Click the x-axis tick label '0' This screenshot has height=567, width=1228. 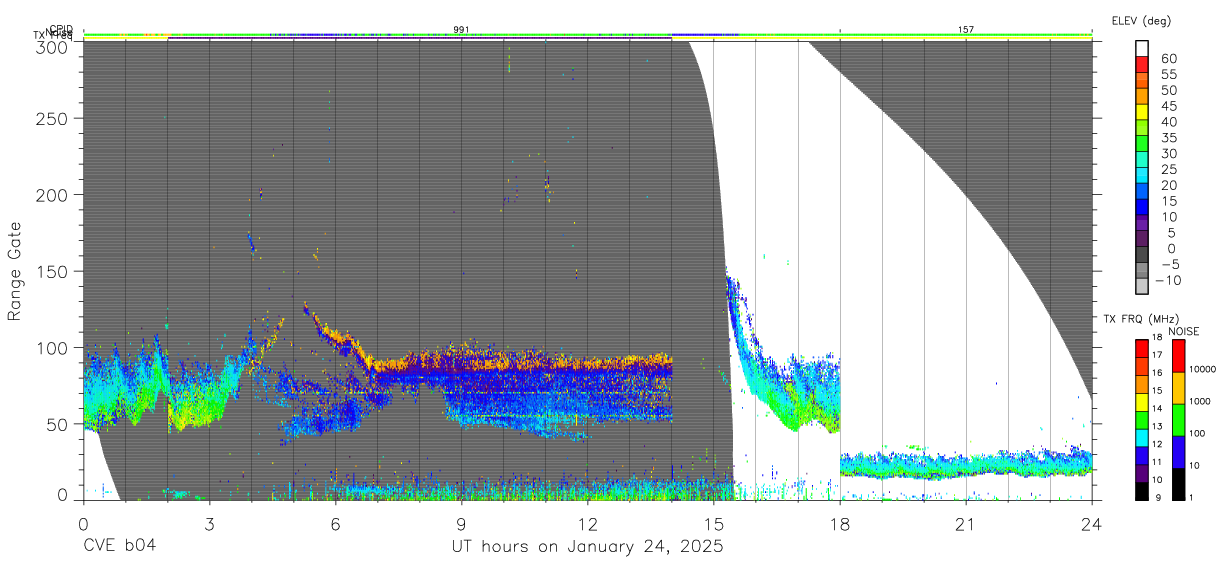click(83, 523)
